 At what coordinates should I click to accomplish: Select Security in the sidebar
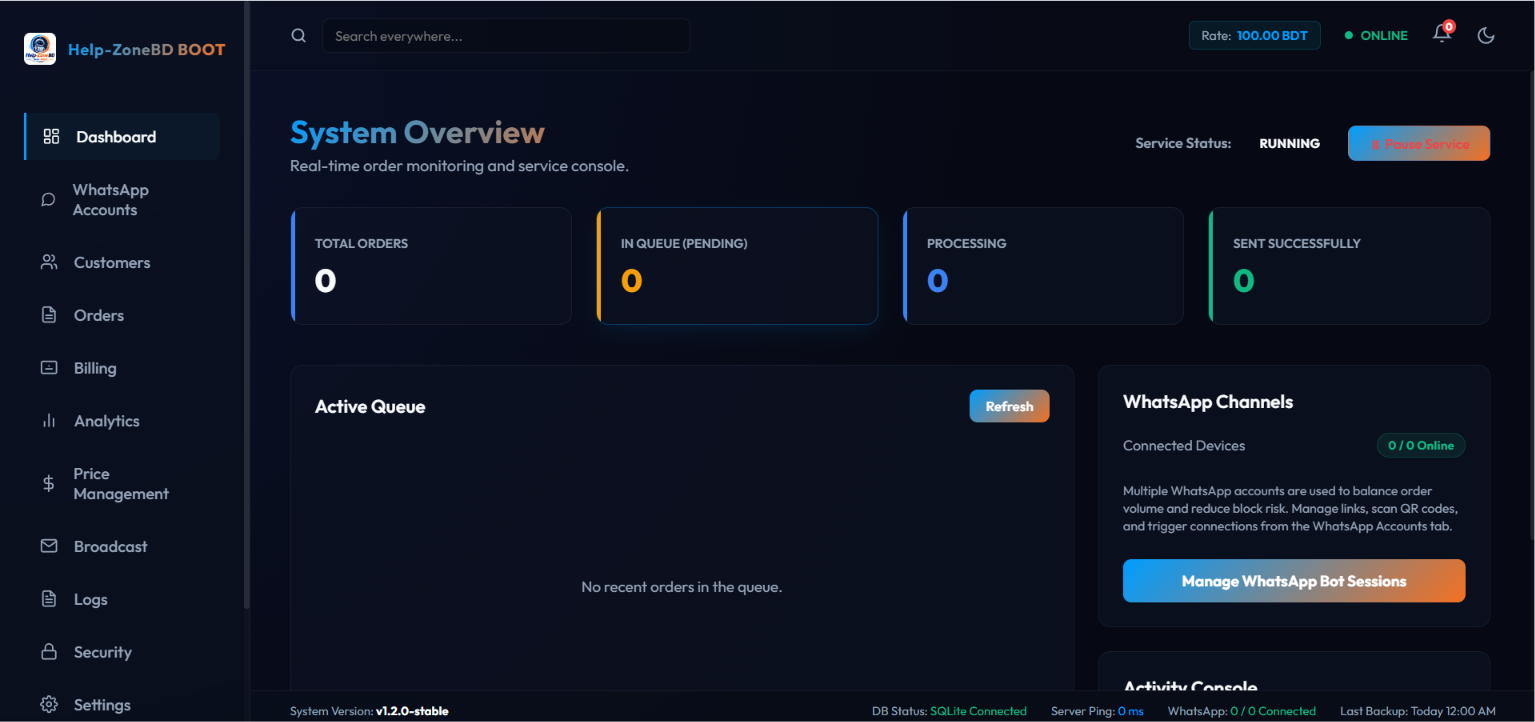[122, 652]
